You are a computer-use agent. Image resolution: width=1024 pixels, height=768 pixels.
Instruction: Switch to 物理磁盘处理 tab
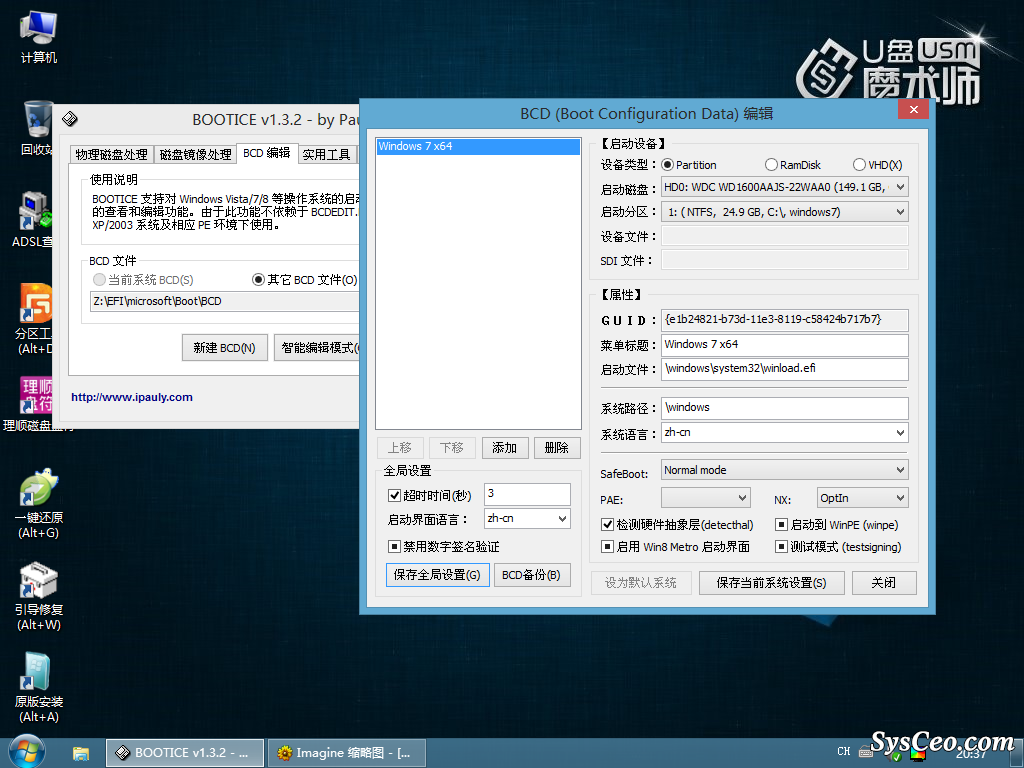click(112, 154)
